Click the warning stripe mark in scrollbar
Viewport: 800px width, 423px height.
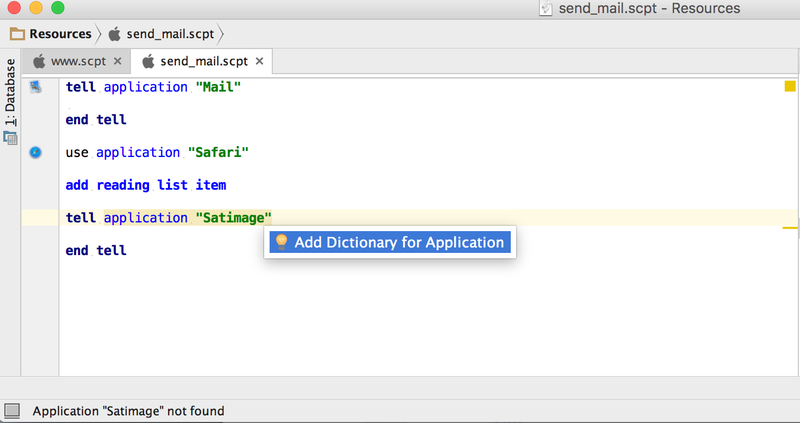pyautogui.click(x=790, y=228)
